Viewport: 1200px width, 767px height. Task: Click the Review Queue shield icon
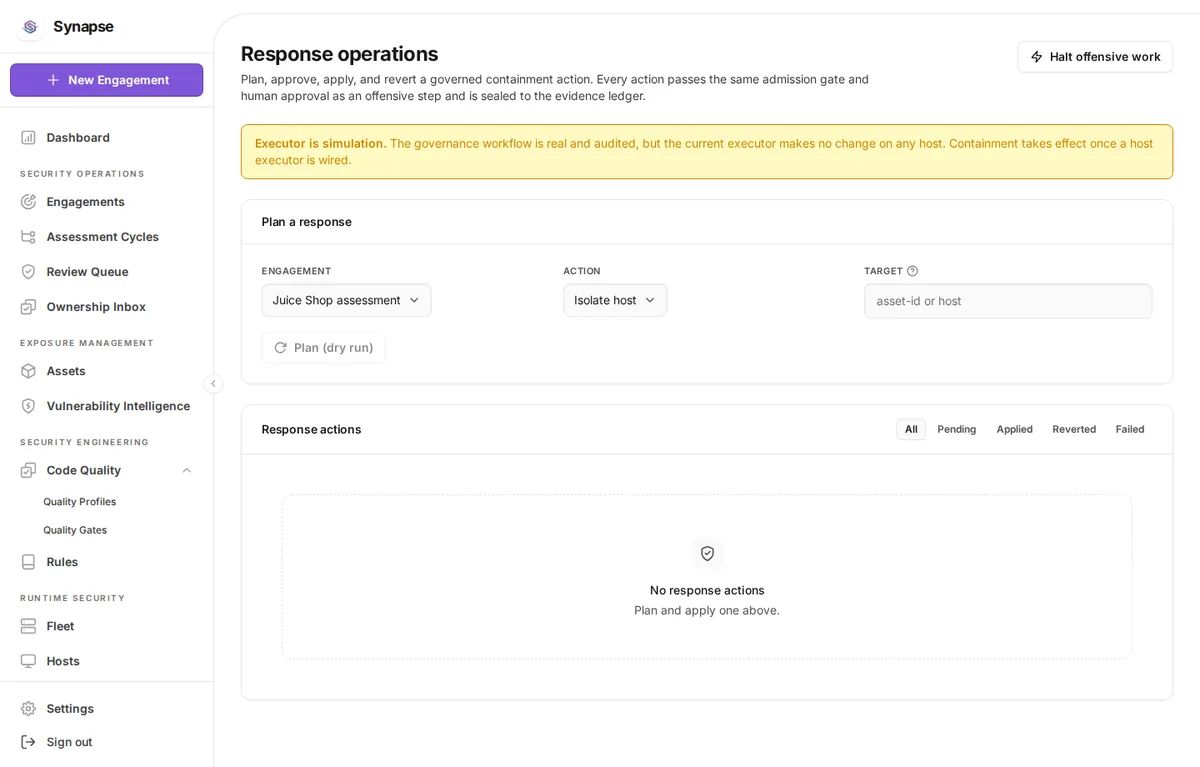(28, 272)
